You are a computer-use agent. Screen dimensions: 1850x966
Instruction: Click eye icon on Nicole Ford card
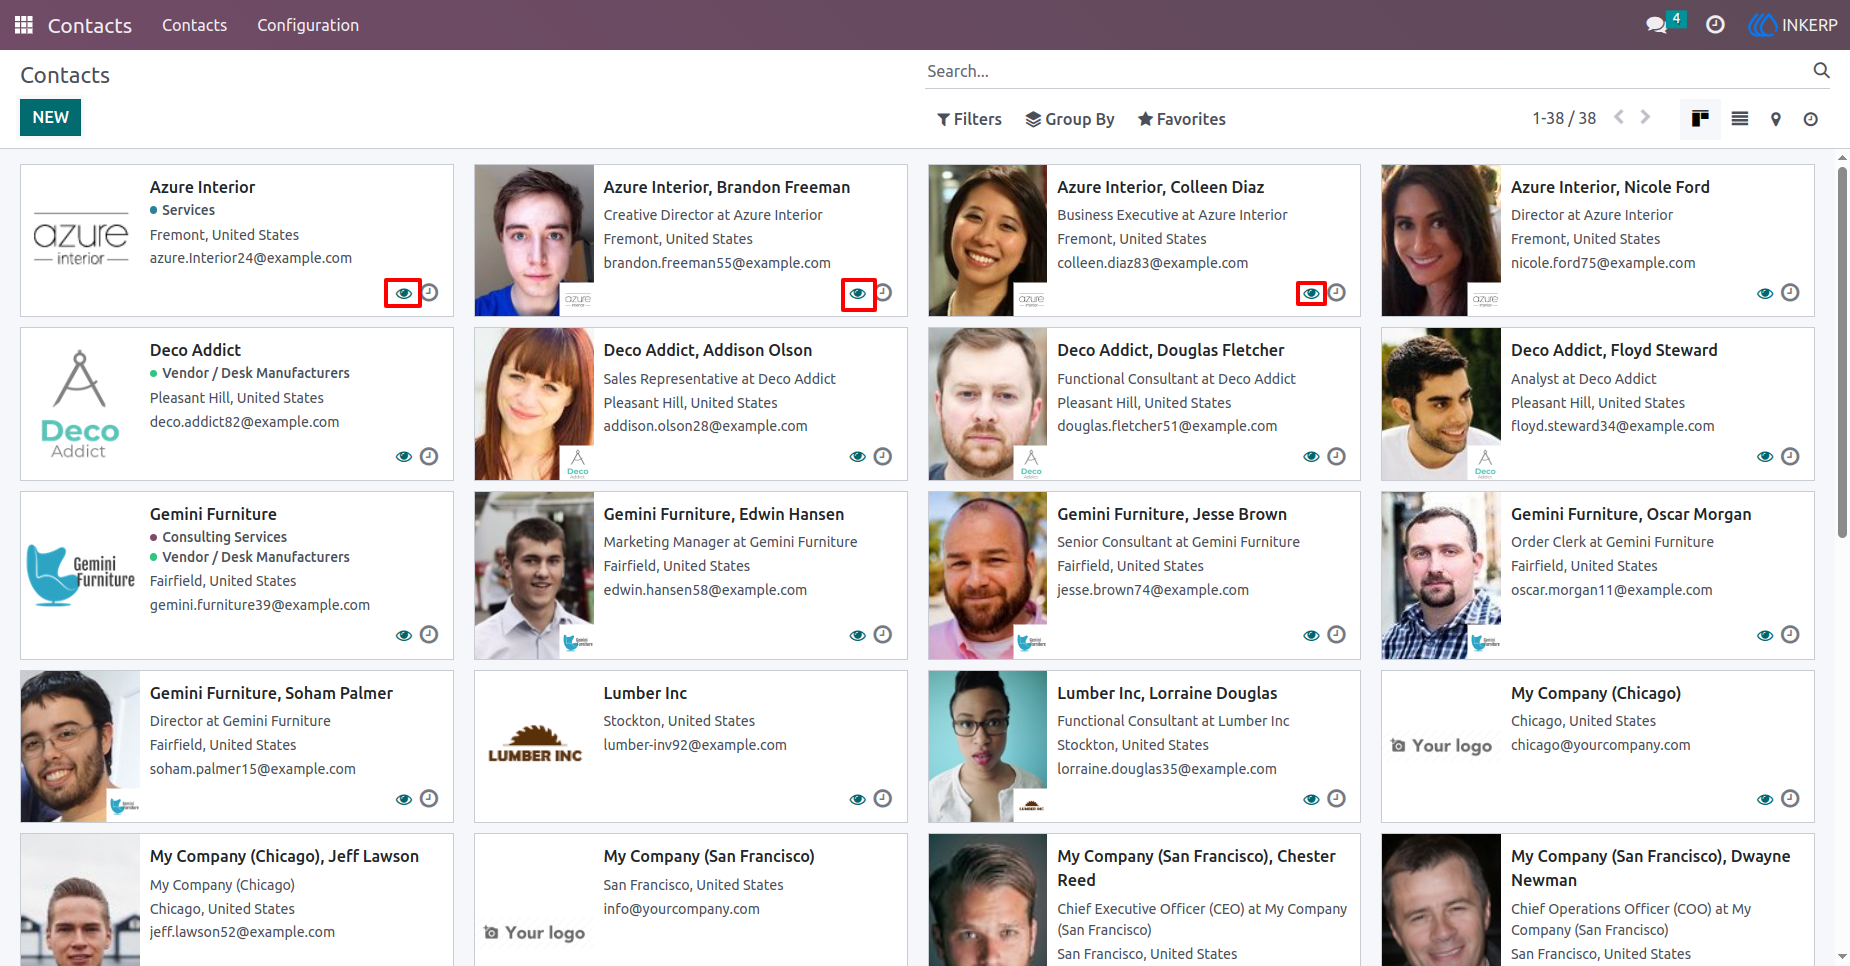click(x=1765, y=293)
